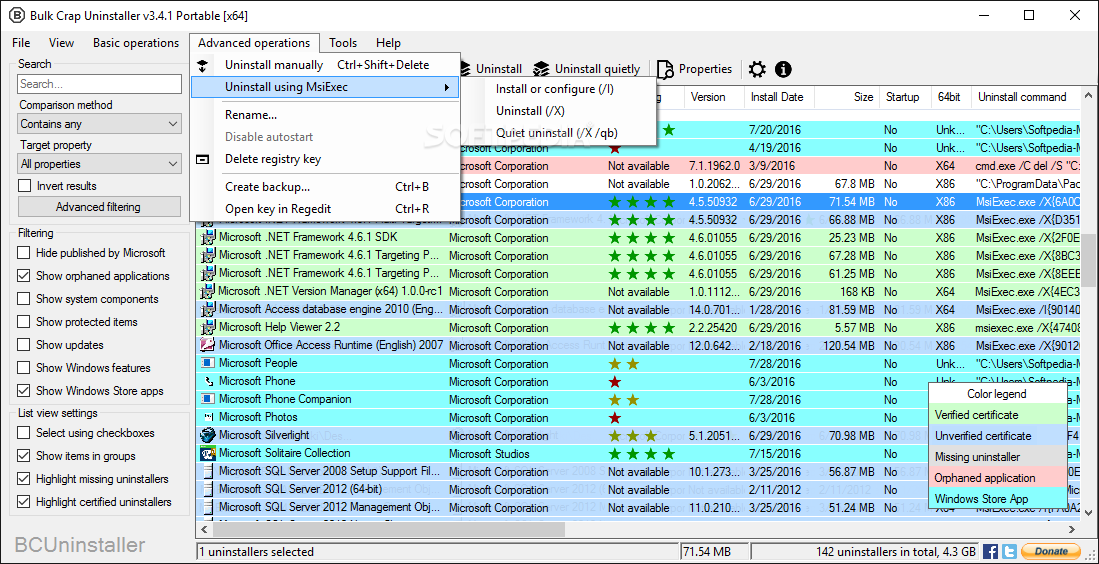This screenshot has width=1099, height=564.
Task: Click the Search input field
Action: click(100, 84)
